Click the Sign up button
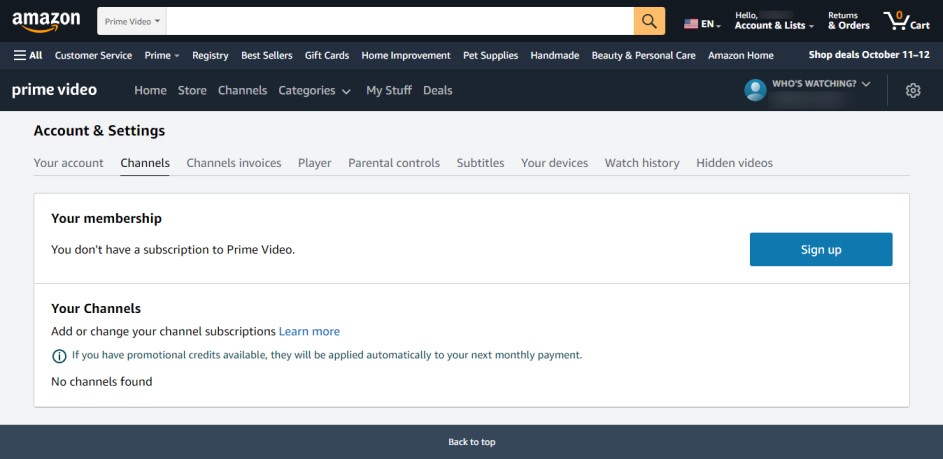The image size is (943, 459). [821, 250]
